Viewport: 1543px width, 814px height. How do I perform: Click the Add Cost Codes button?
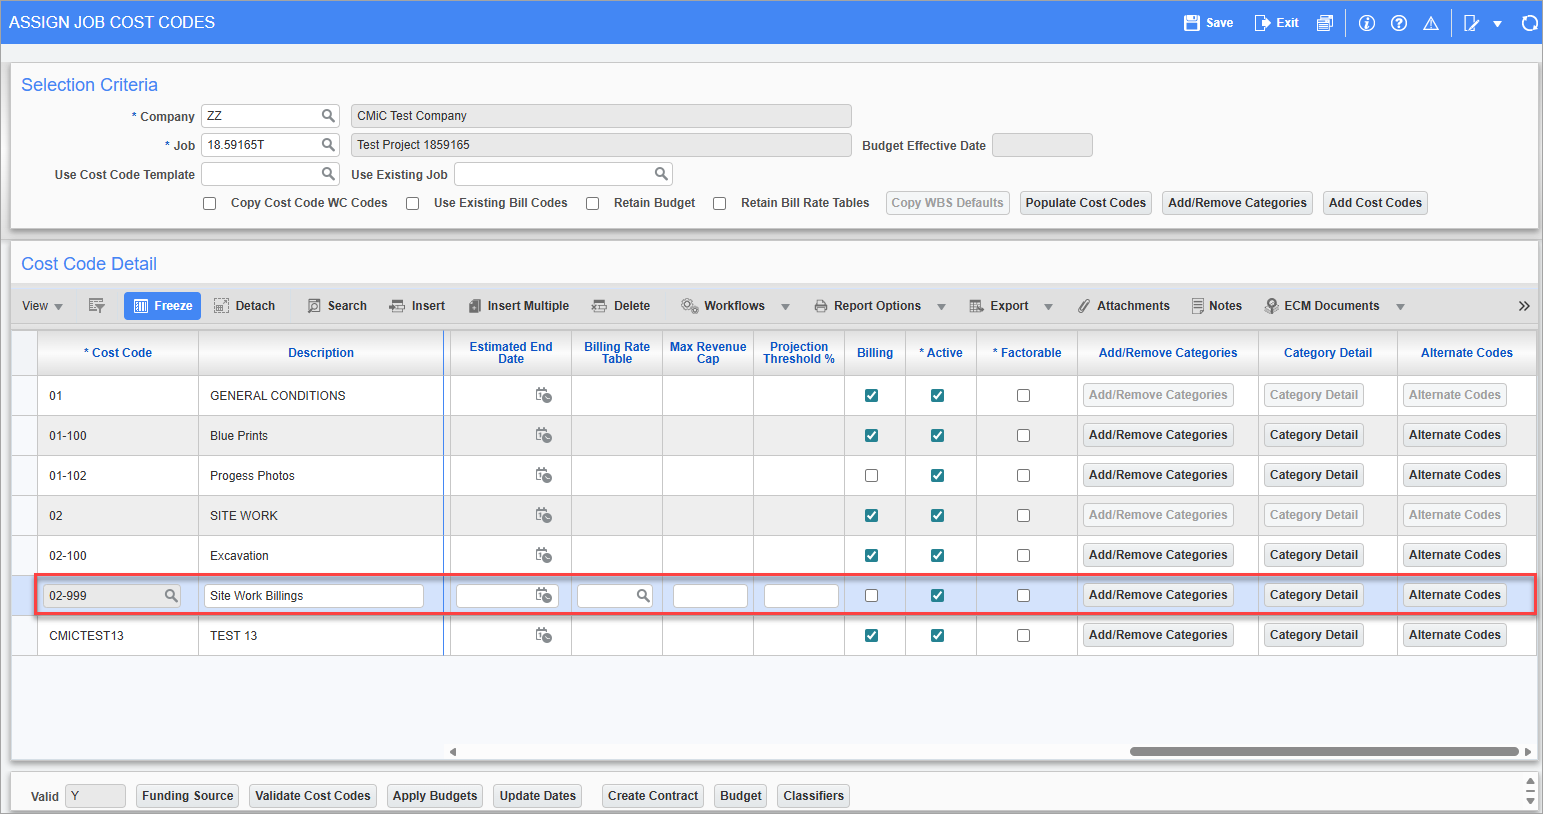[1375, 203]
